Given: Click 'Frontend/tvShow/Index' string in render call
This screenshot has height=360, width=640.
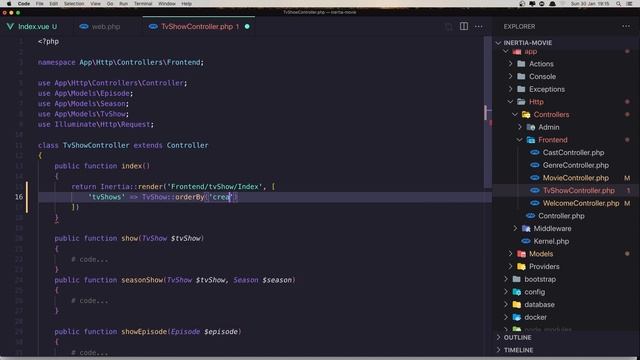Looking at the screenshot, I should (215, 187).
